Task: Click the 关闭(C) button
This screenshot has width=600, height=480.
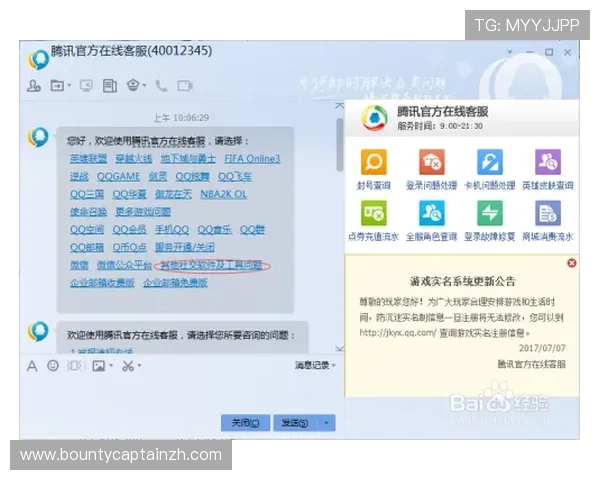Action: point(245,423)
